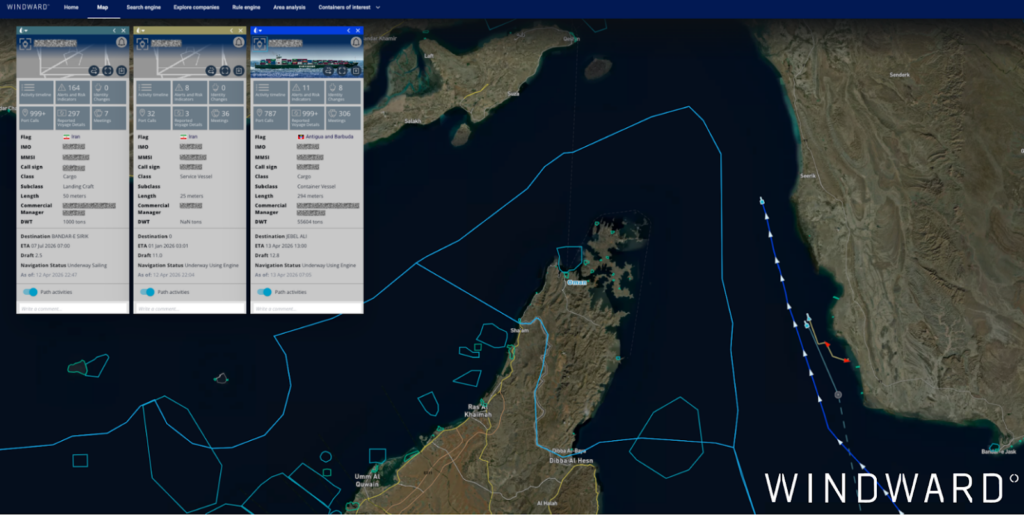
Task: Toggle Path activities on the Container Vessel panel
Action: tap(264, 292)
